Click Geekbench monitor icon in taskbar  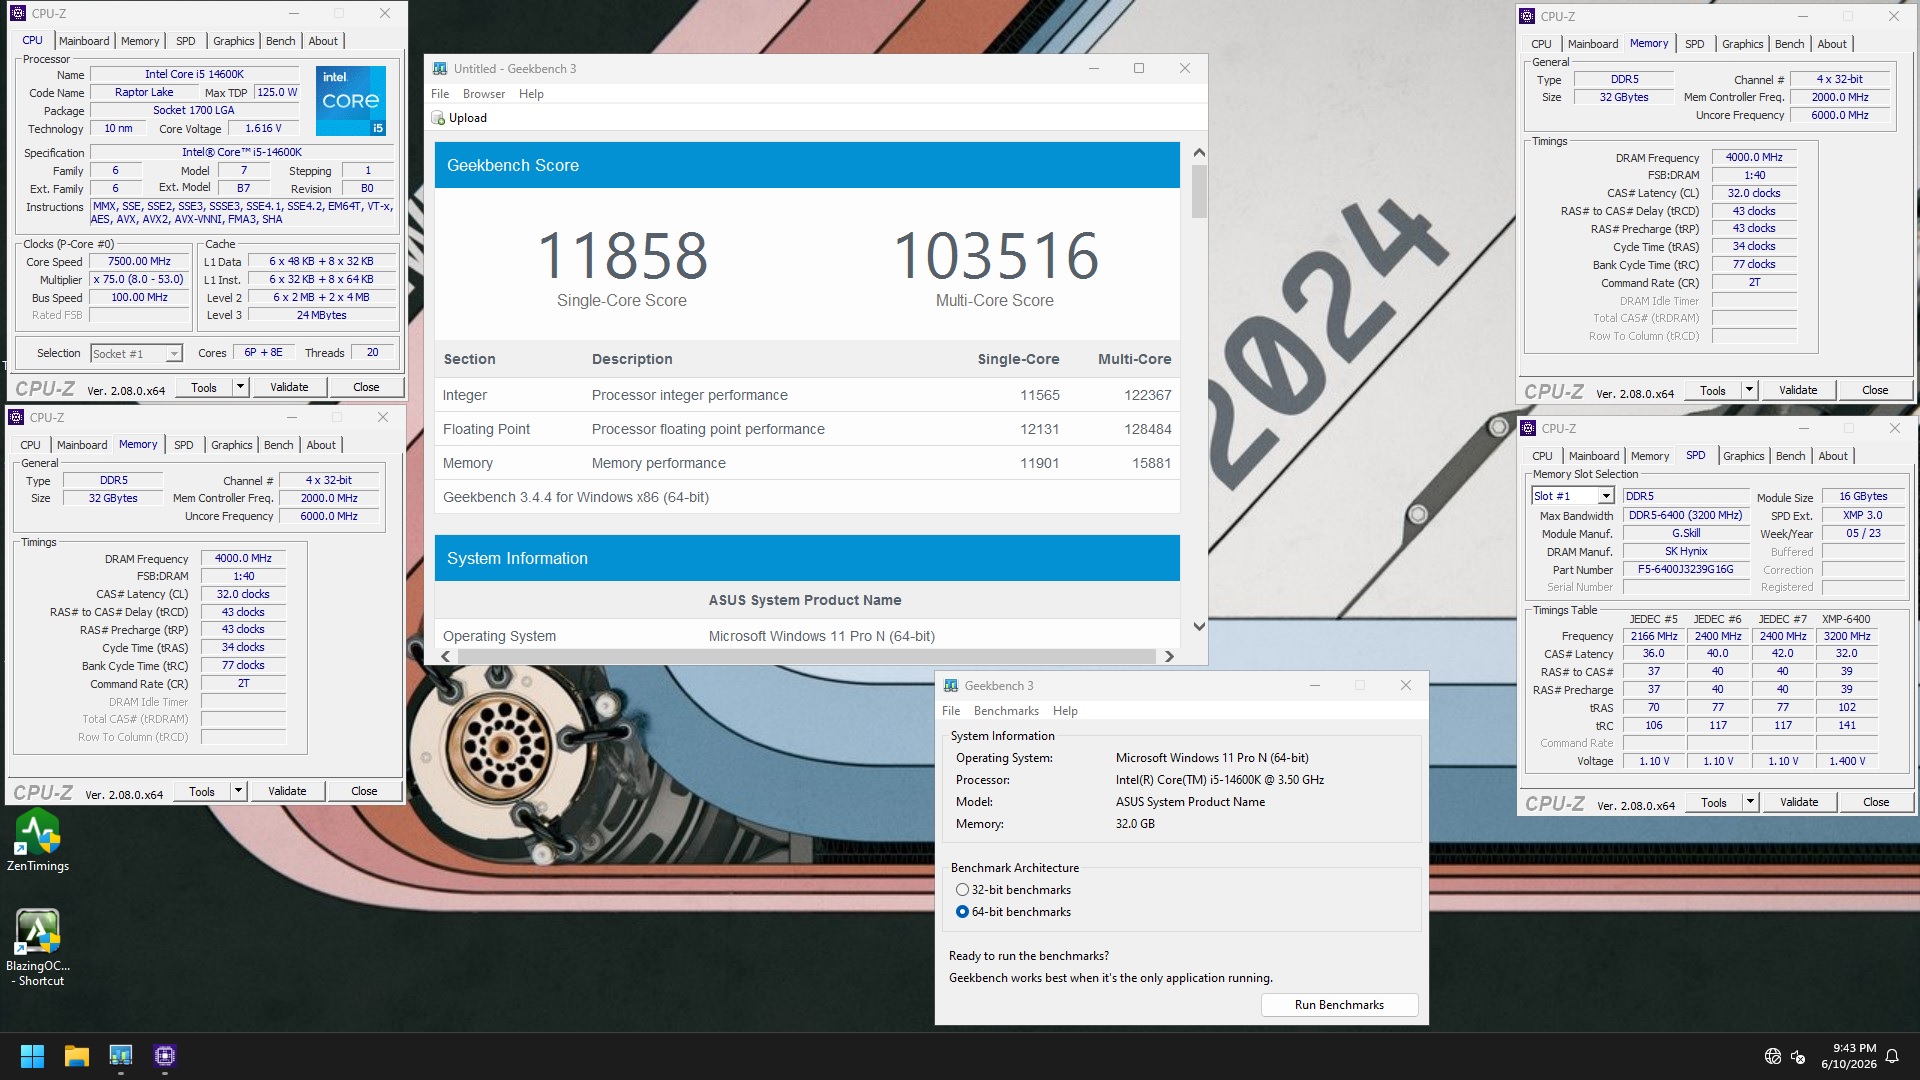121,1056
